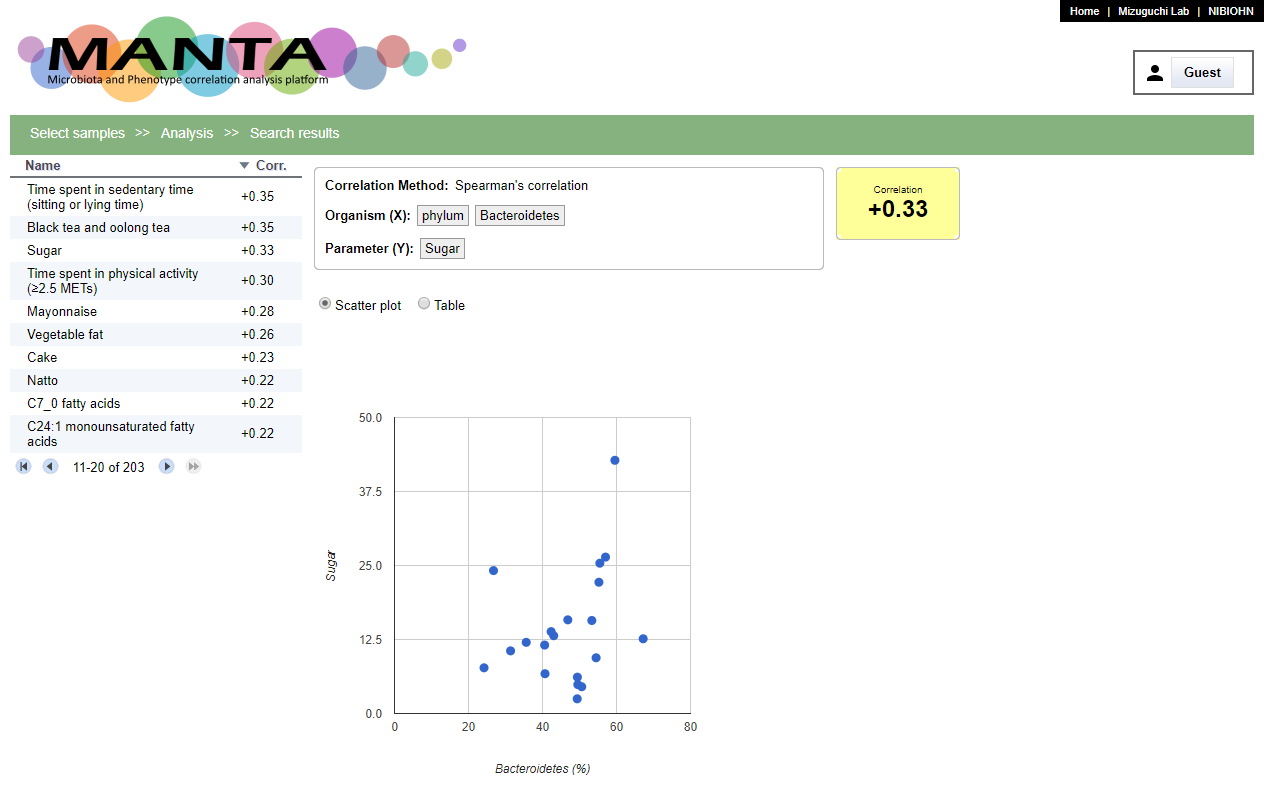
Task: Click the 11-20 of 203 page indicator
Action: click(108, 467)
